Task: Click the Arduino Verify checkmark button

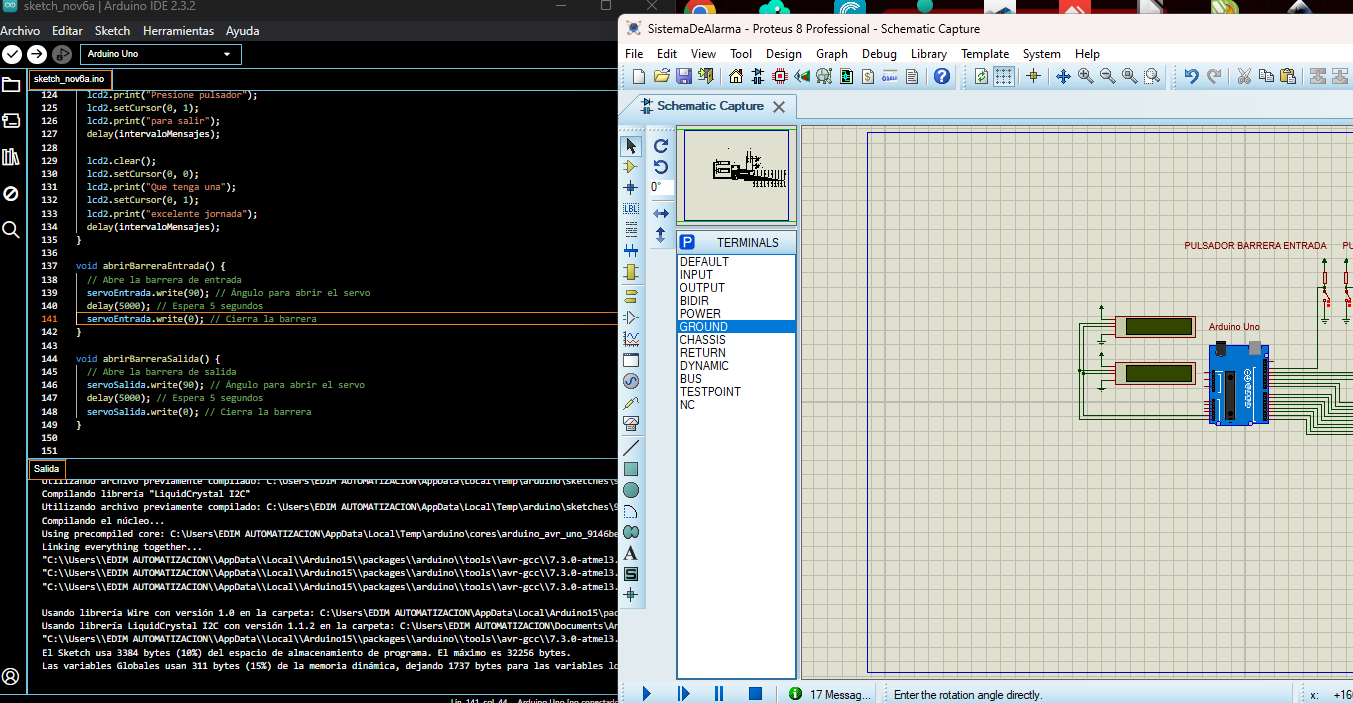Action: (x=12, y=54)
